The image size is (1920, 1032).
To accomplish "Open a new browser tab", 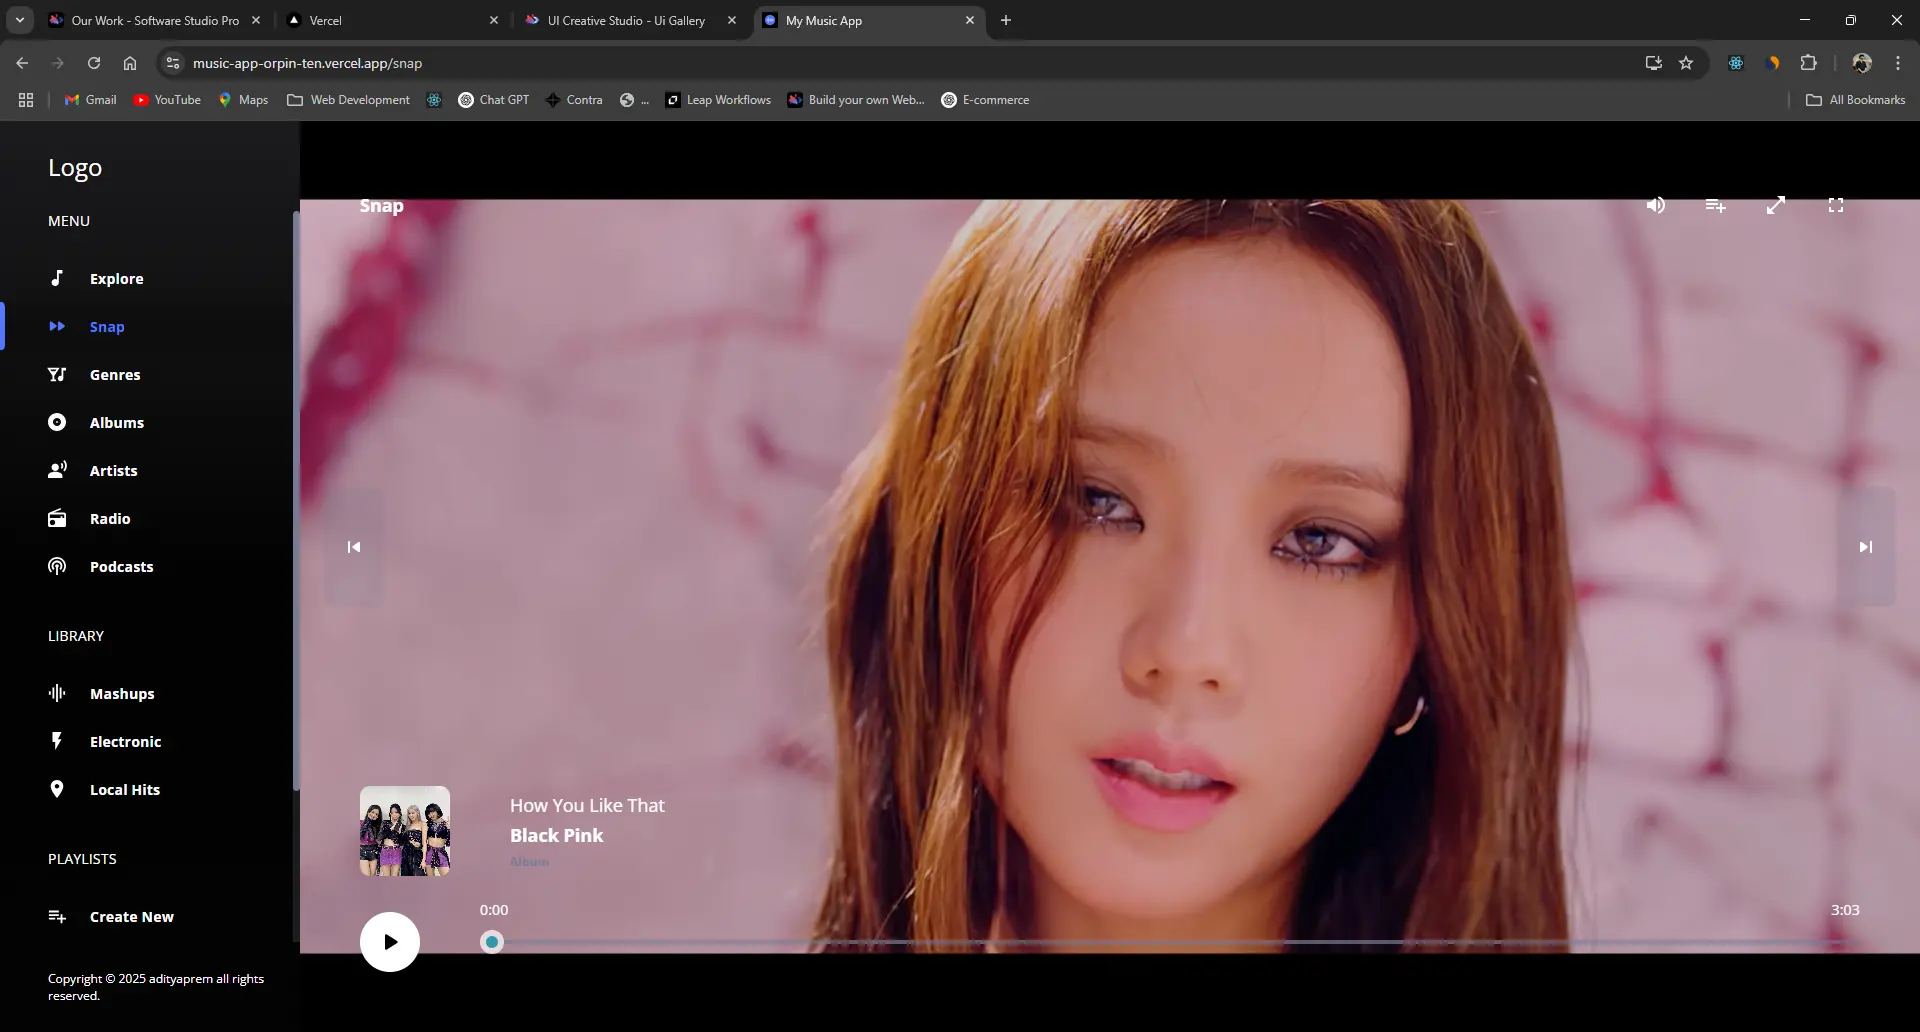I will tap(1006, 20).
